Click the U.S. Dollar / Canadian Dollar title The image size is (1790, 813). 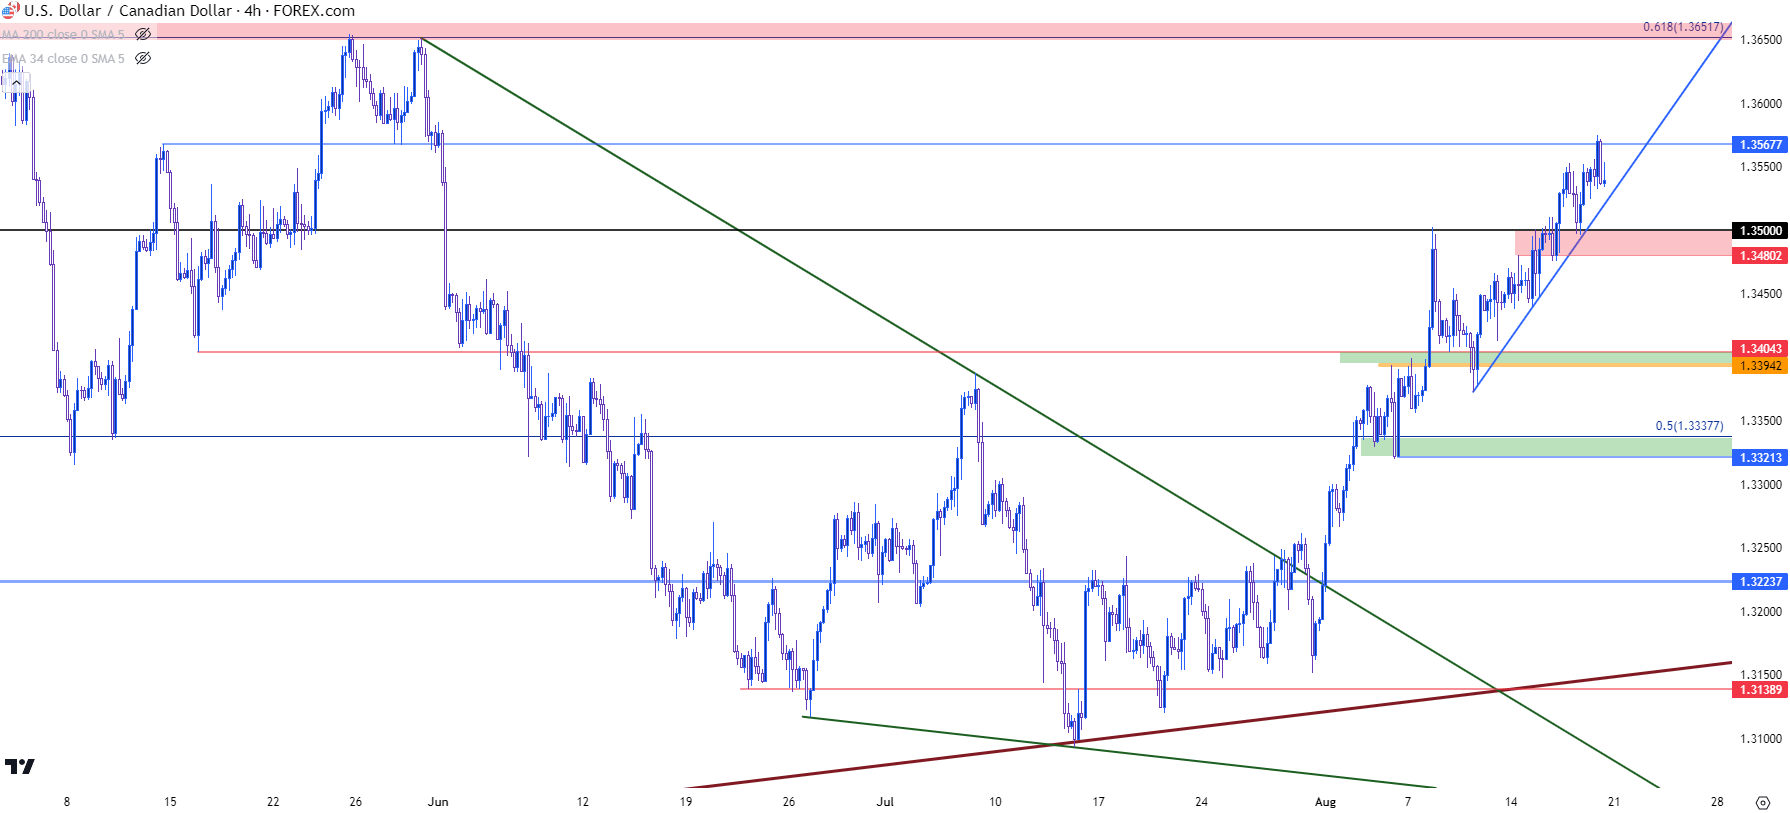[x=128, y=10]
